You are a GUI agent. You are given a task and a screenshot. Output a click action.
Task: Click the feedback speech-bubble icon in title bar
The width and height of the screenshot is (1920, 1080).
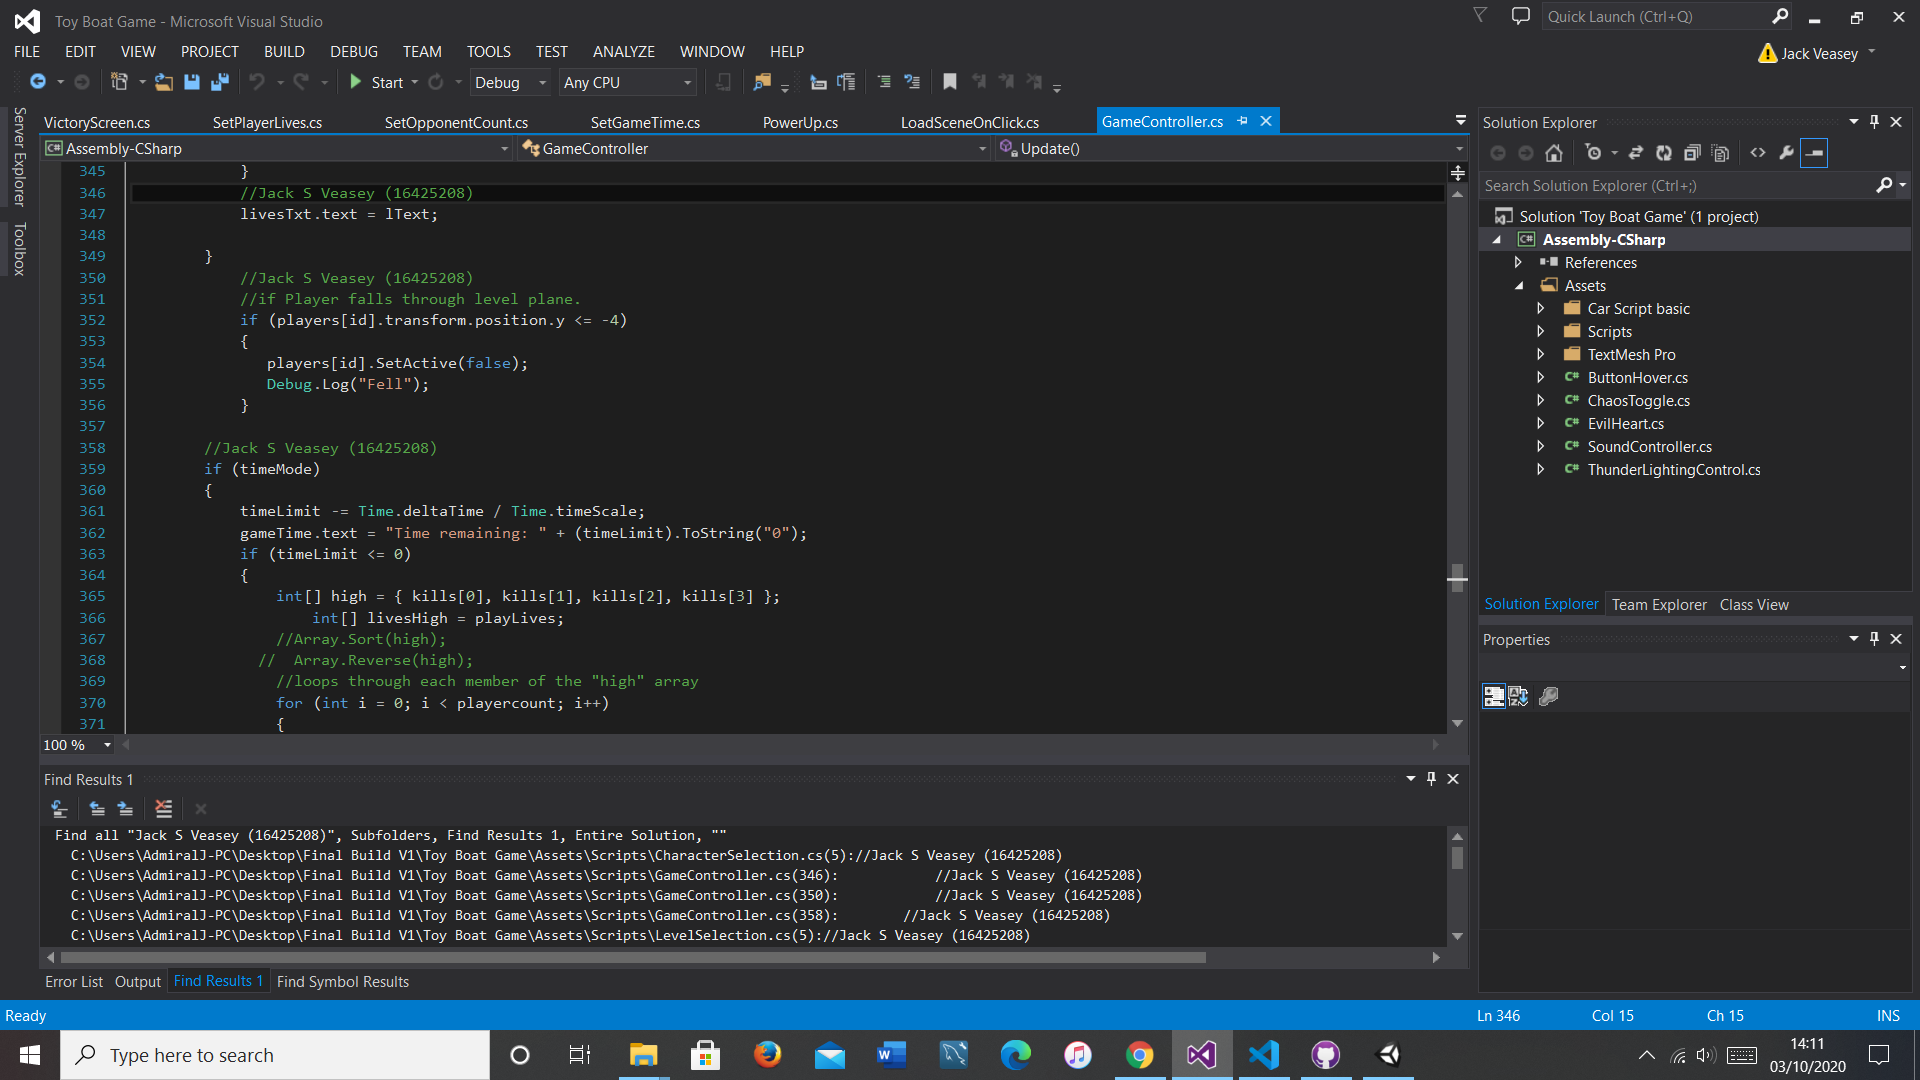click(1521, 16)
